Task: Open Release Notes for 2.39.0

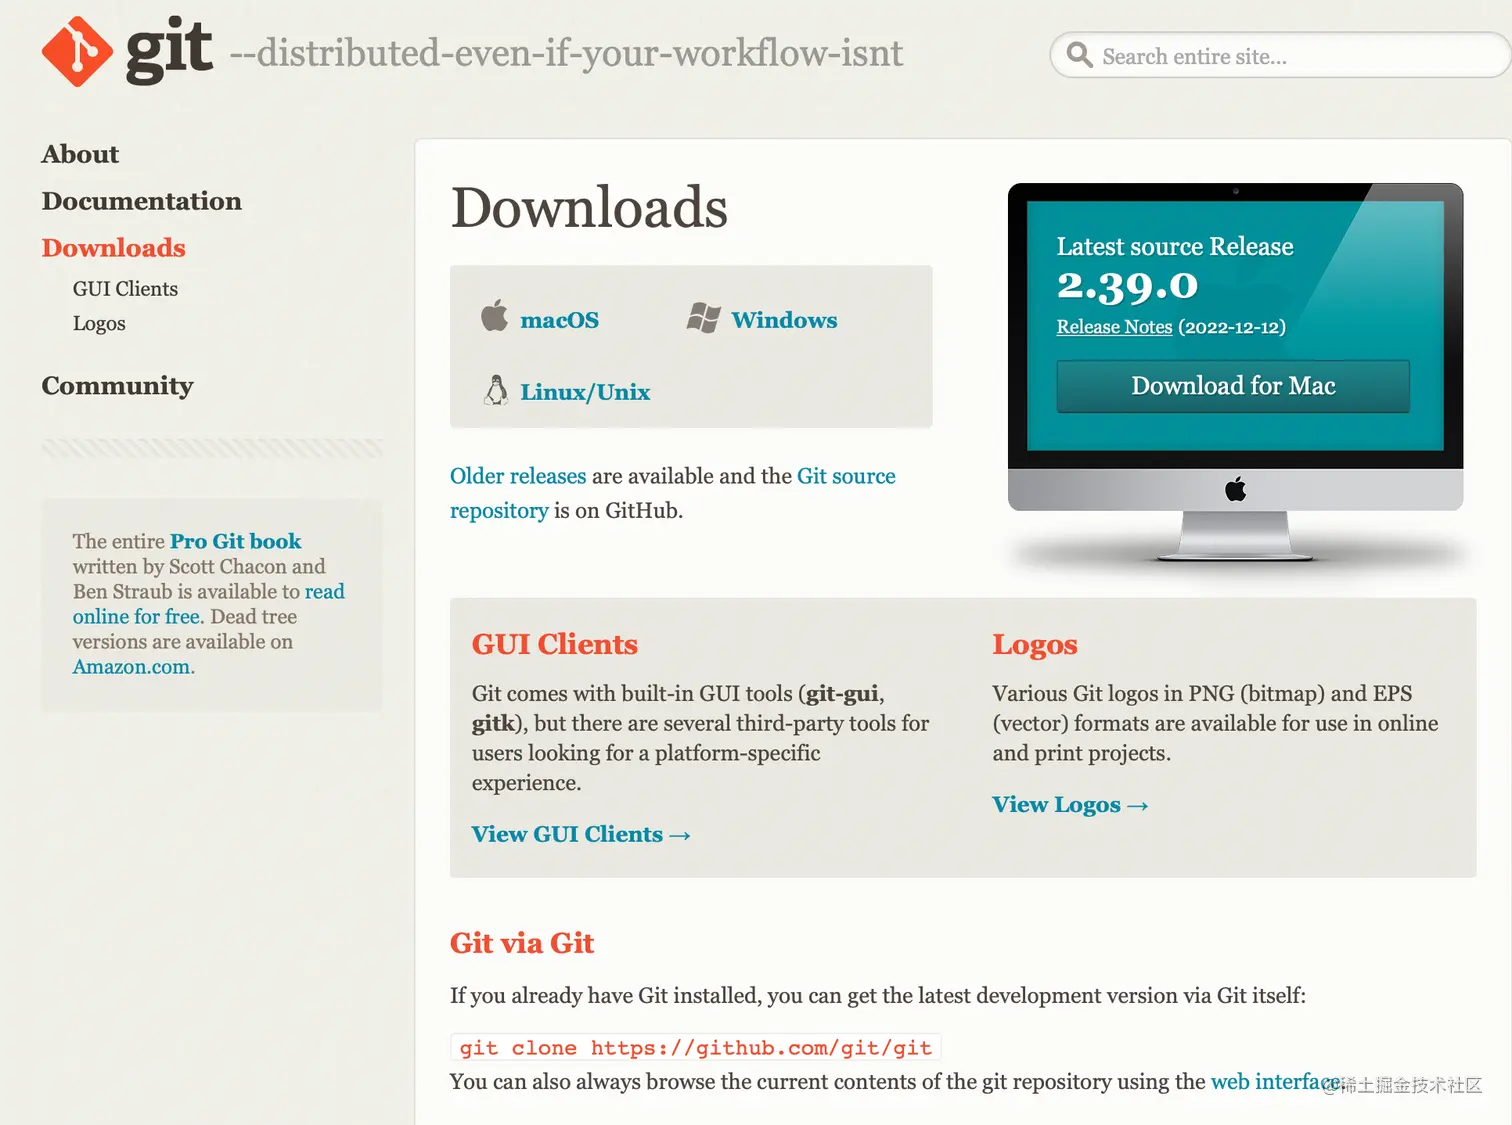Action: 1114,327
